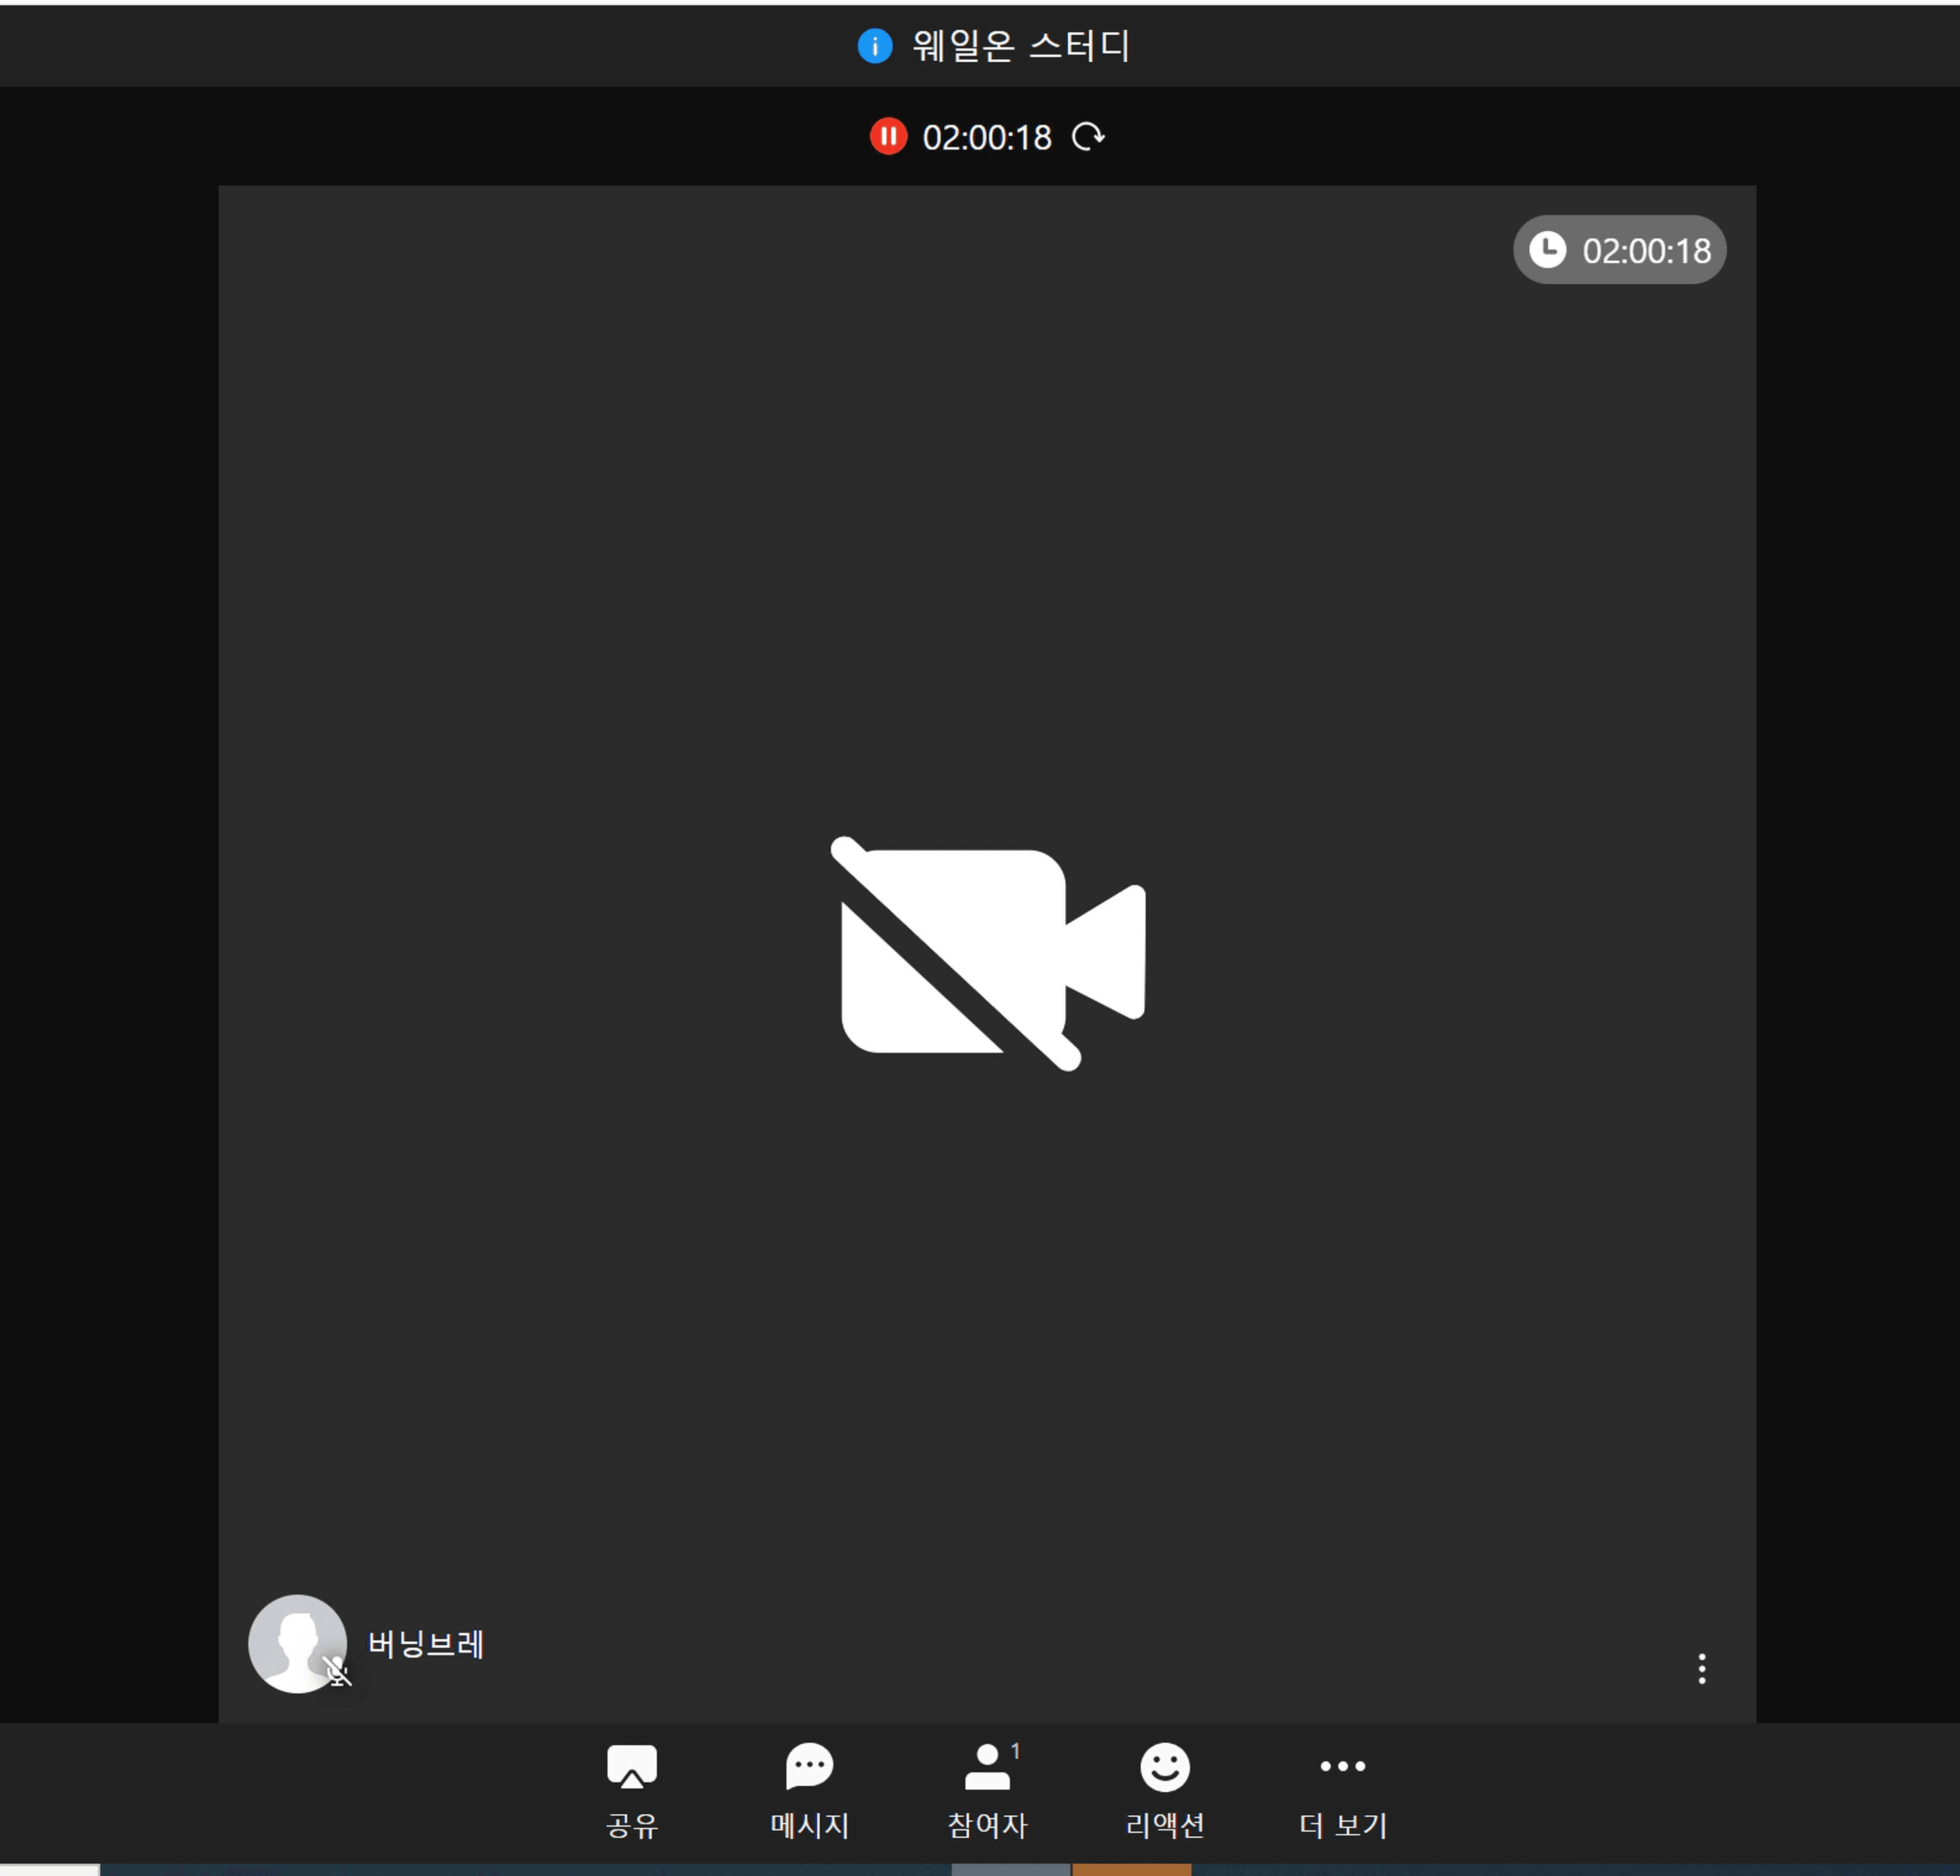Open the 공유 screen share option
Image resolution: width=1960 pixels, height=1876 pixels.
[x=632, y=1792]
